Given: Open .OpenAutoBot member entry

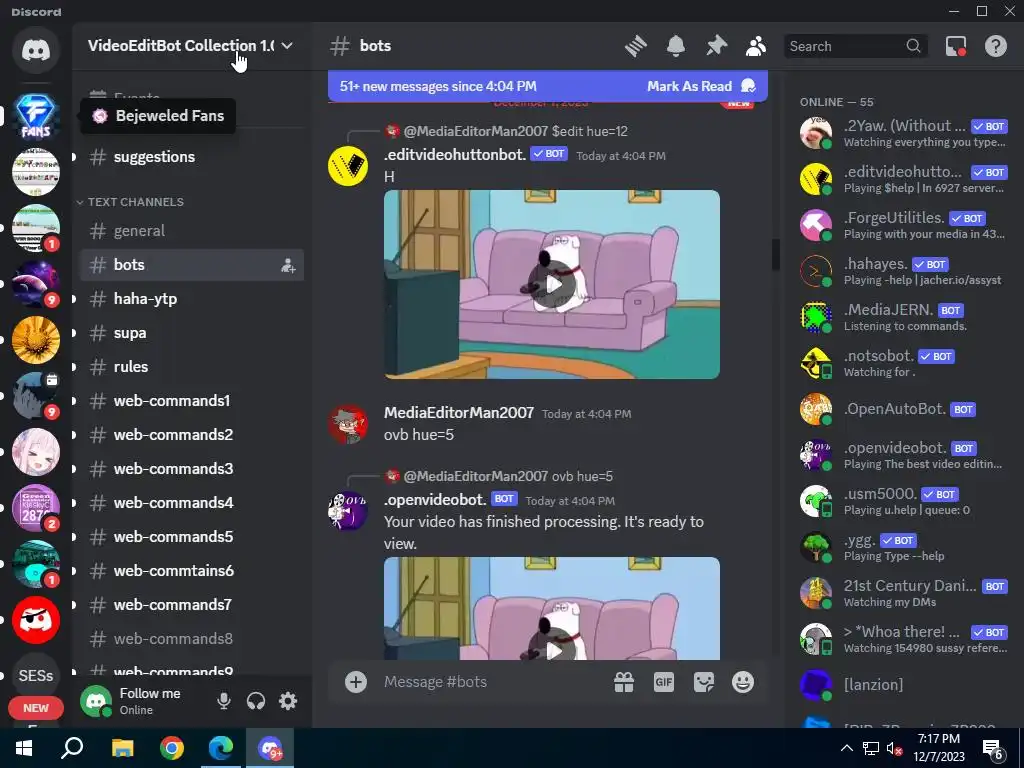Looking at the screenshot, I should click(x=904, y=409).
